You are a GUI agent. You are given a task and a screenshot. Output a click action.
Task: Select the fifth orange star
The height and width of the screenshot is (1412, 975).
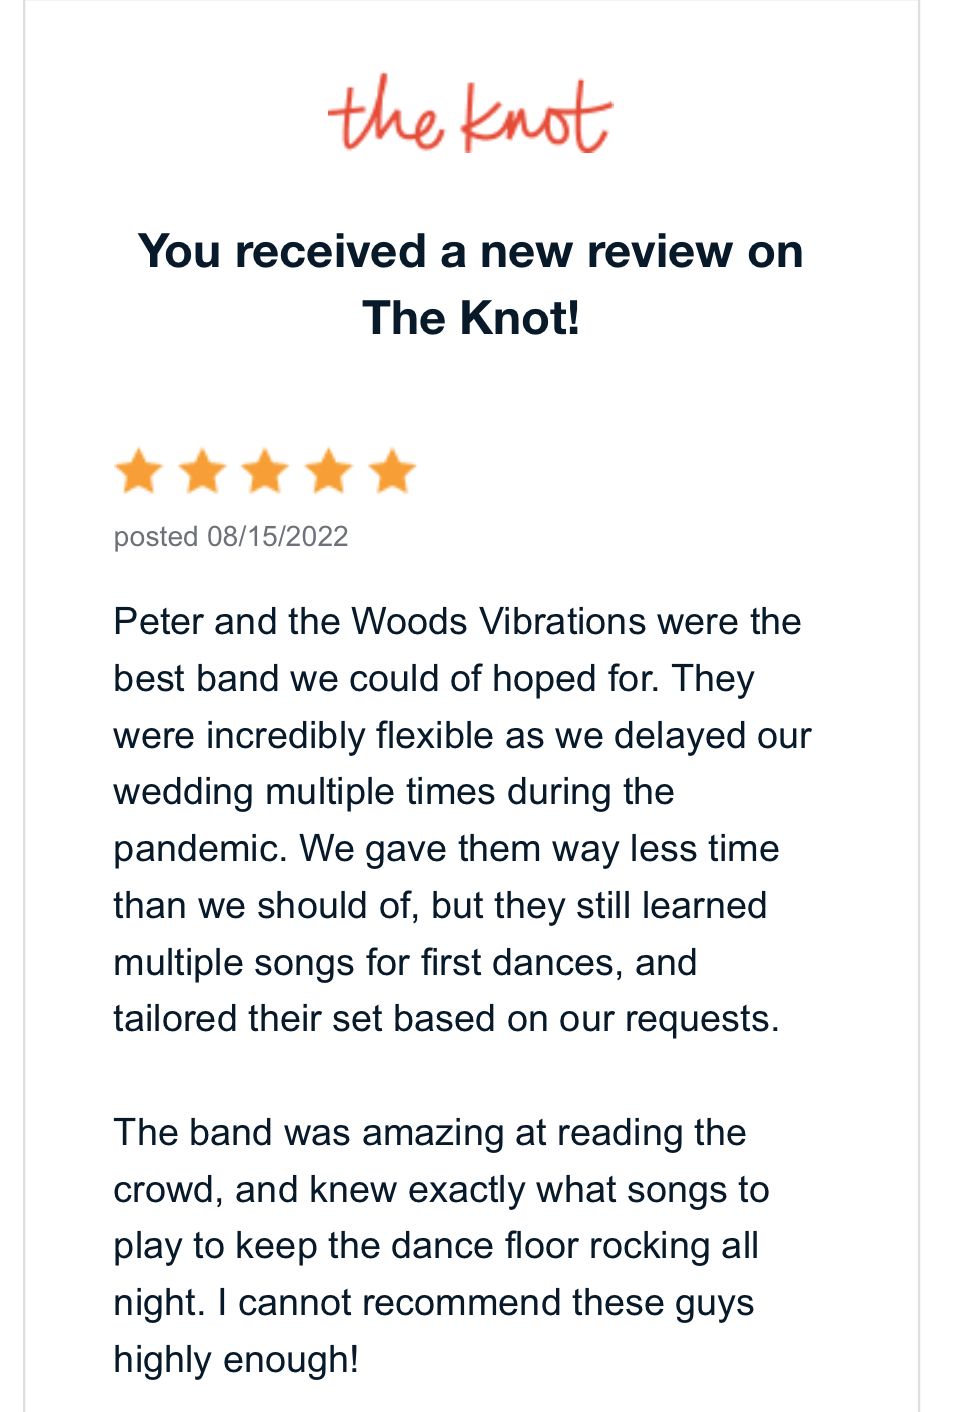point(392,471)
